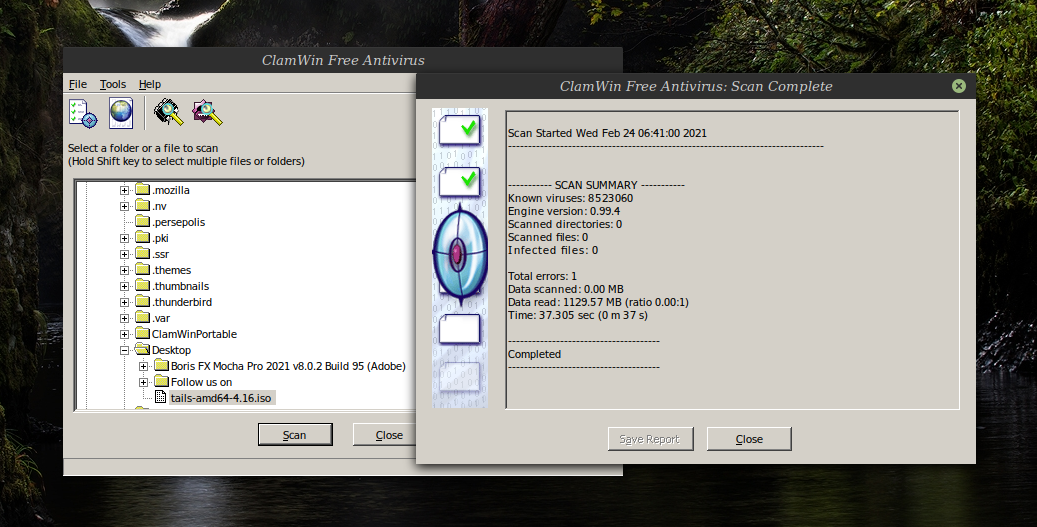Expand the .thumbnails folder node
The image size is (1037, 527).
(124, 286)
